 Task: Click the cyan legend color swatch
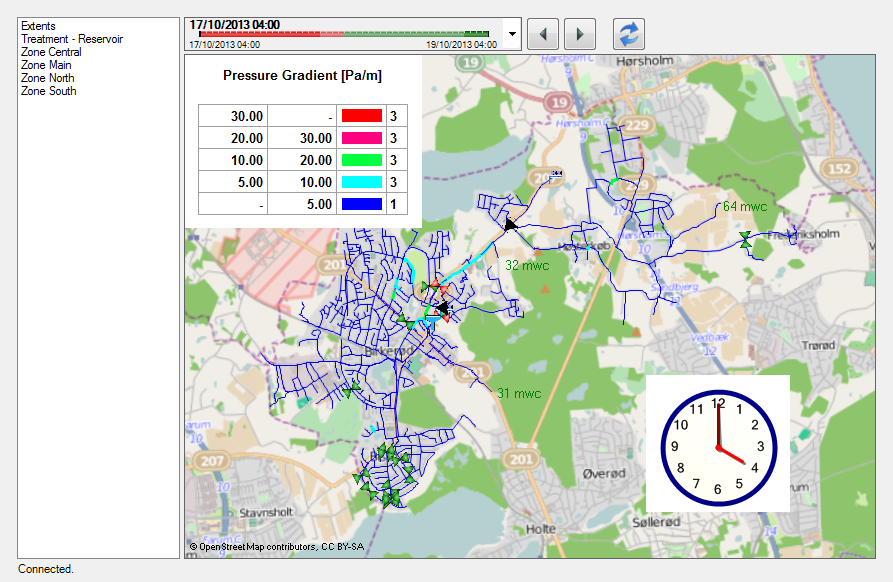[362, 182]
